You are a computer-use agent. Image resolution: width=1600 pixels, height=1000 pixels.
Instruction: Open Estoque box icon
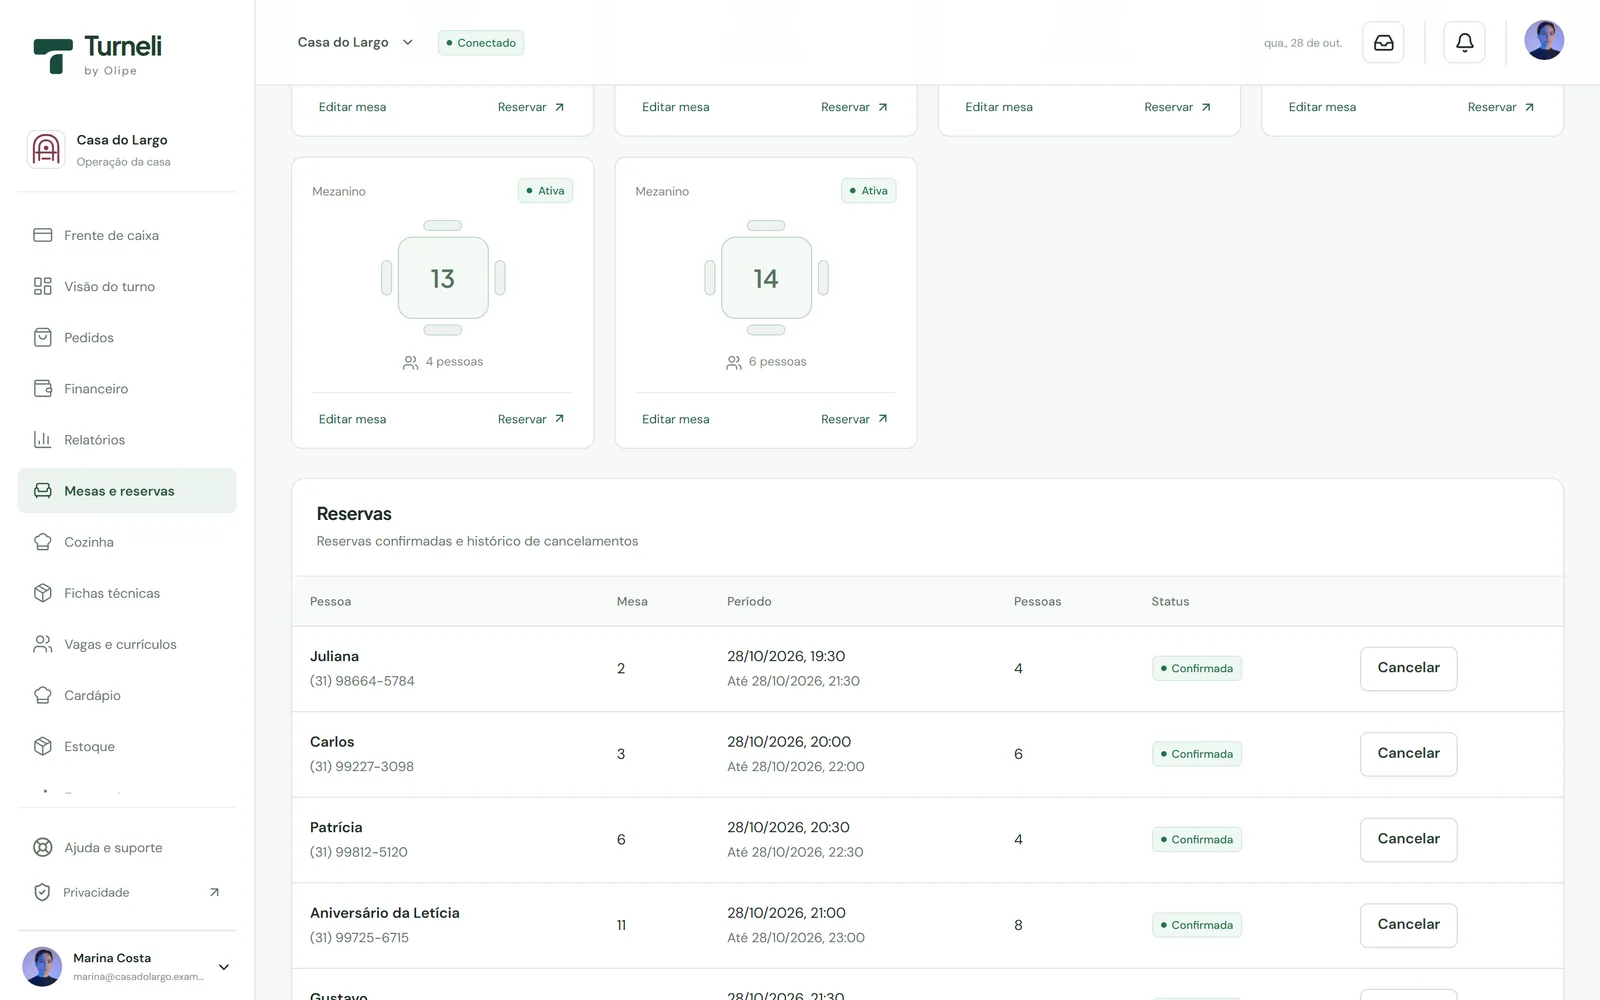43,746
